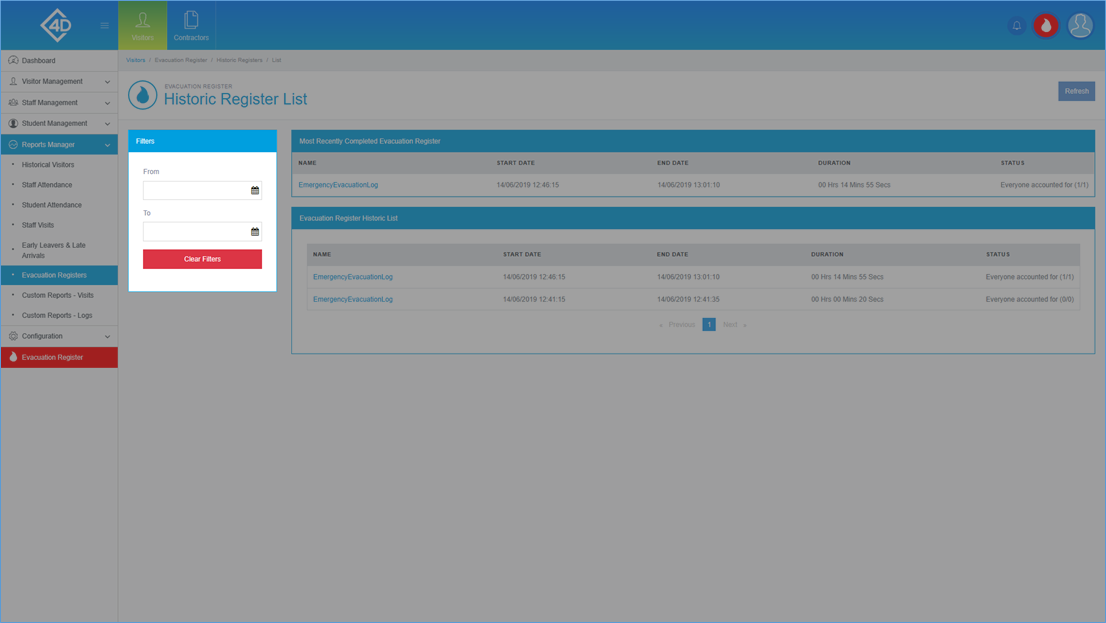1106x623 pixels.
Task: Click the Evacuation Register breadcrumb
Action: (181, 60)
